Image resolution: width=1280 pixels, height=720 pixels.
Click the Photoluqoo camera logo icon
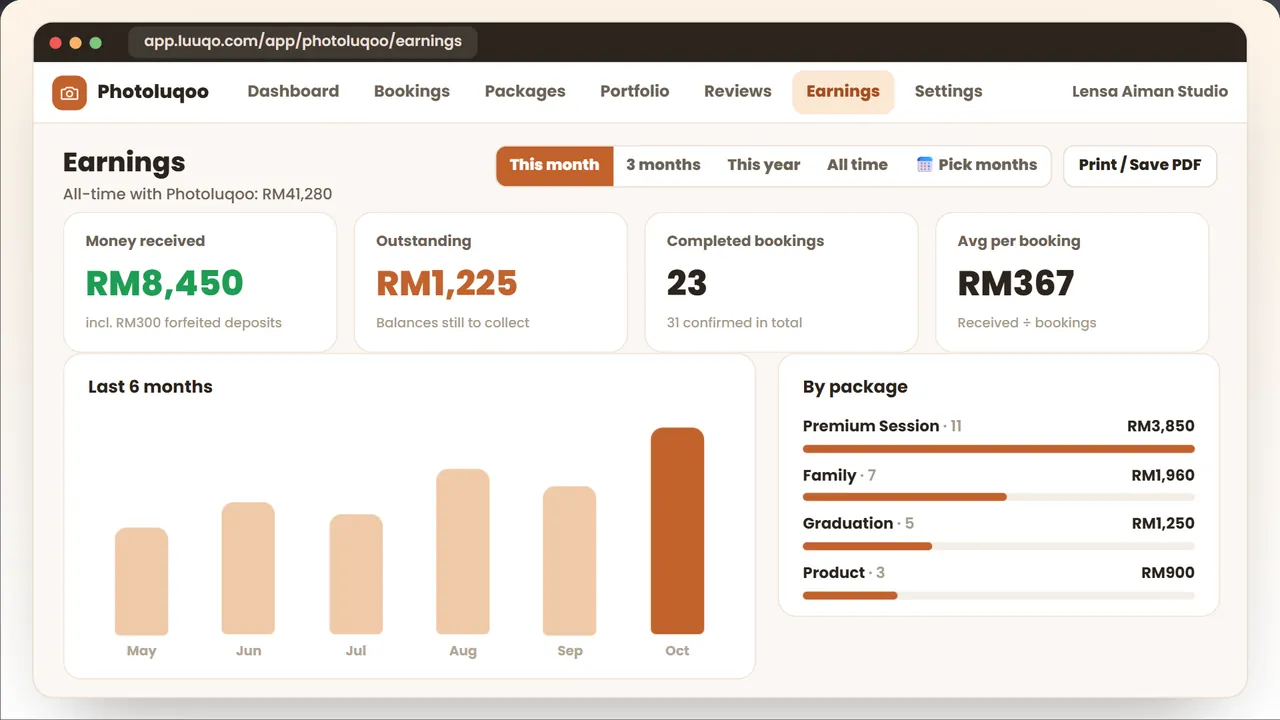click(x=69, y=92)
